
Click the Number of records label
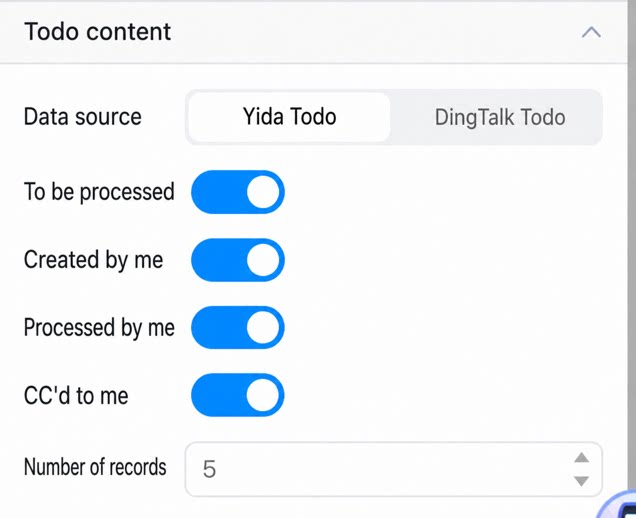tap(95, 467)
